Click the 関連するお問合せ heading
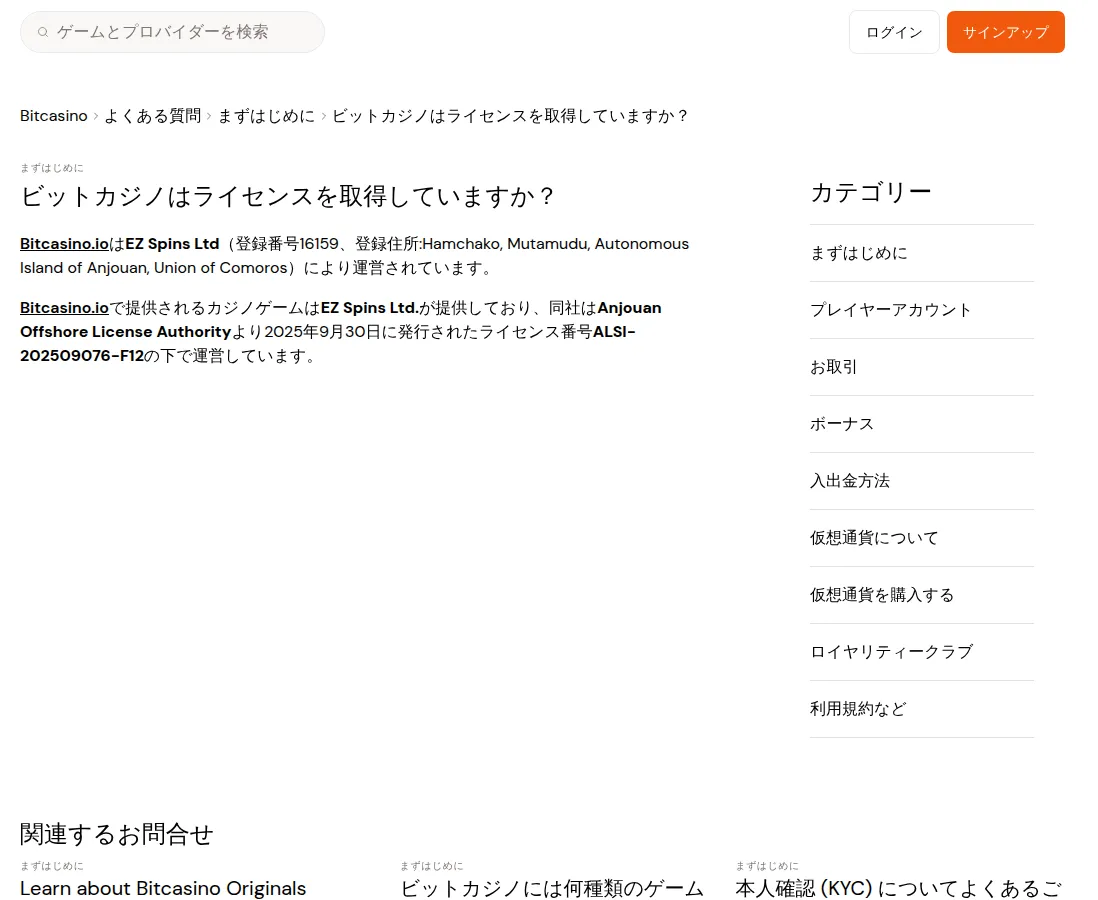 (116, 834)
